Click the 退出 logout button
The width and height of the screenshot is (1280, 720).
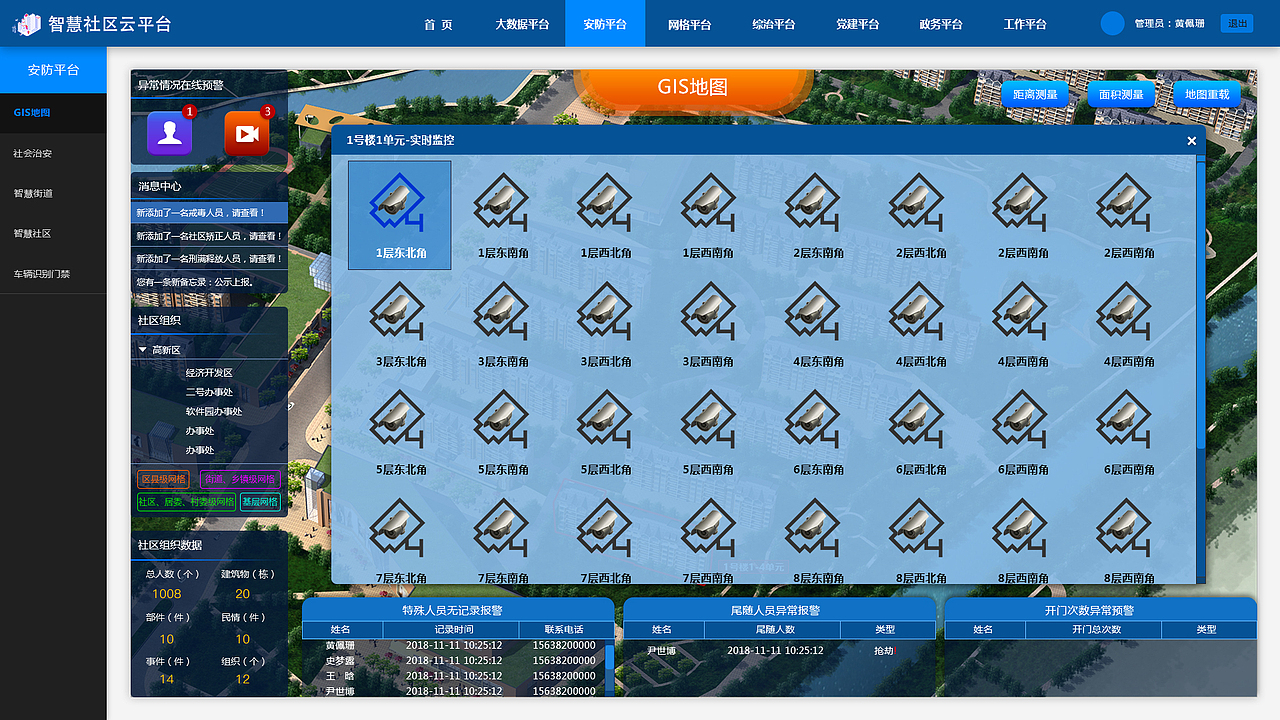(x=1237, y=23)
